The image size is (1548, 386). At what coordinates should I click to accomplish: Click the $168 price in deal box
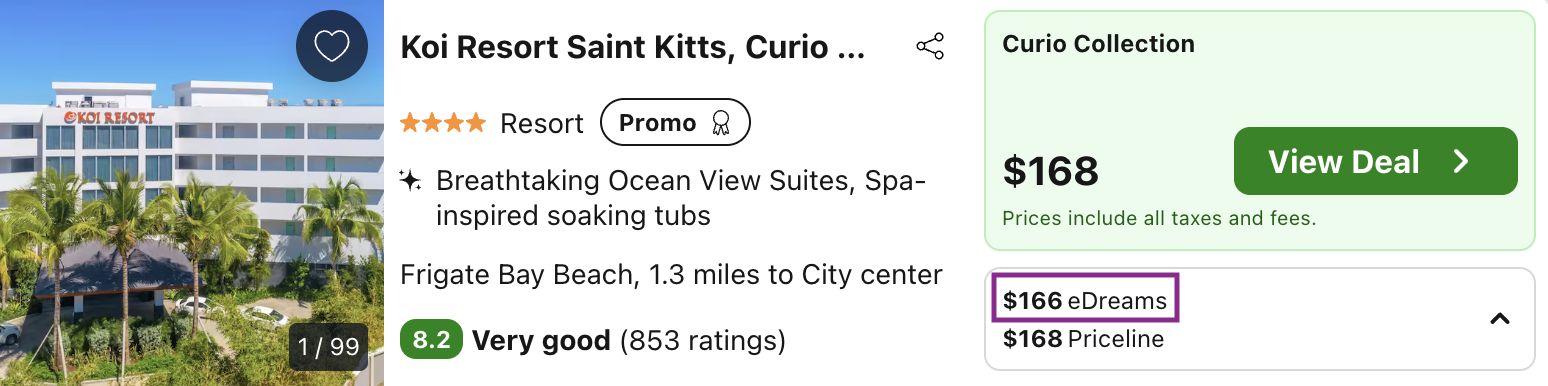(x=1050, y=171)
